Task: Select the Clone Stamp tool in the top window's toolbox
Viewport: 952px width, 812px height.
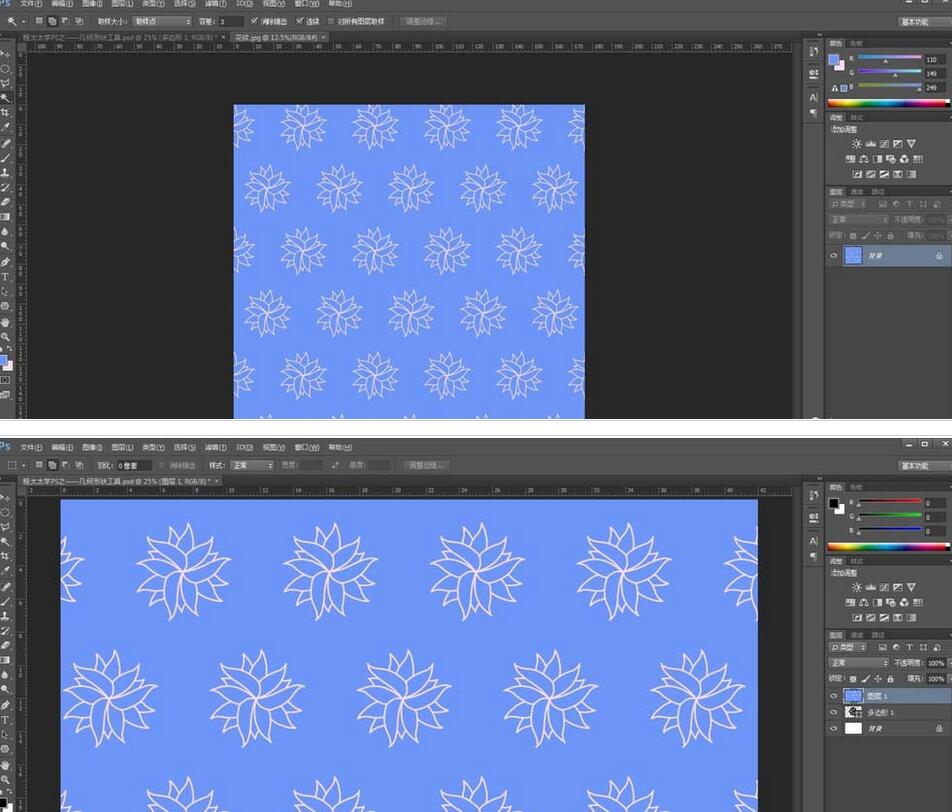Action: pos(5,172)
